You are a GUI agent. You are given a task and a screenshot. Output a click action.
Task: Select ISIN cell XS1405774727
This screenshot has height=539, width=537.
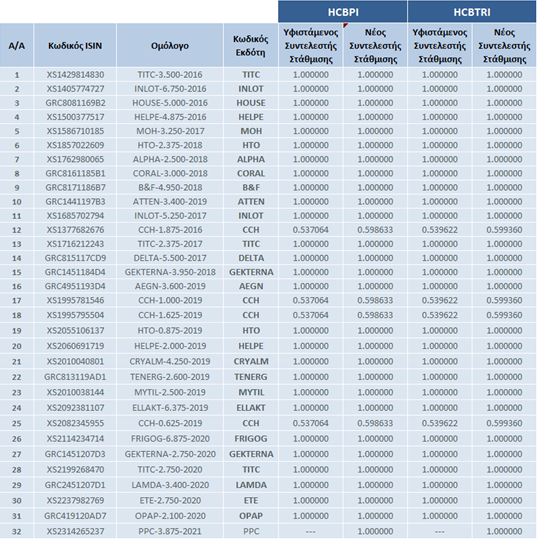75,89
